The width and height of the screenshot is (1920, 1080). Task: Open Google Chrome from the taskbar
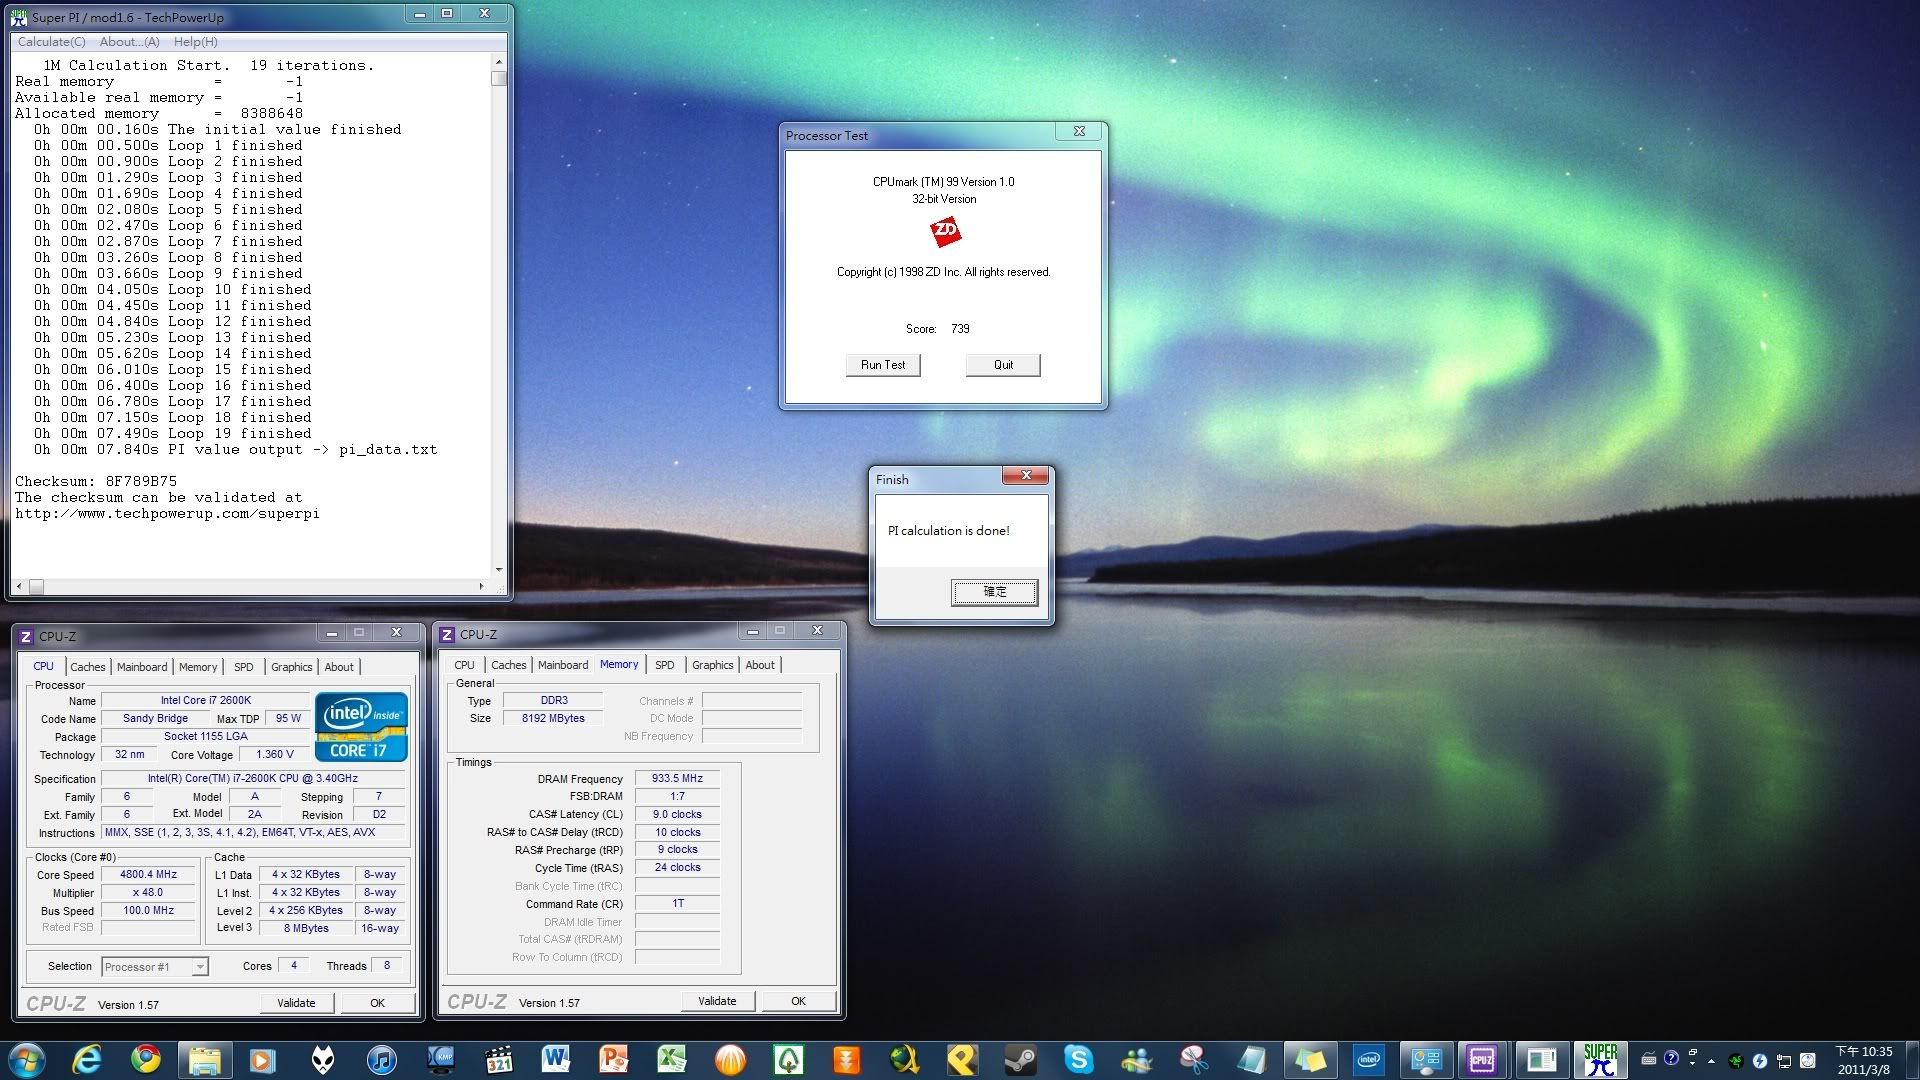146,1059
